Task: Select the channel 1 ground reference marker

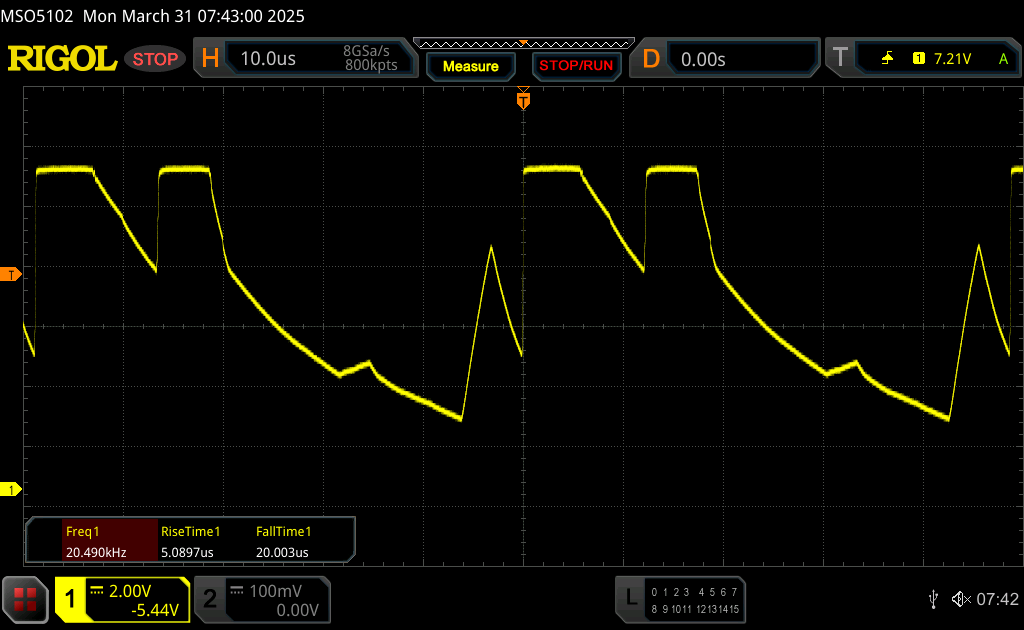Action: pyautogui.click(x=11, y=489)
